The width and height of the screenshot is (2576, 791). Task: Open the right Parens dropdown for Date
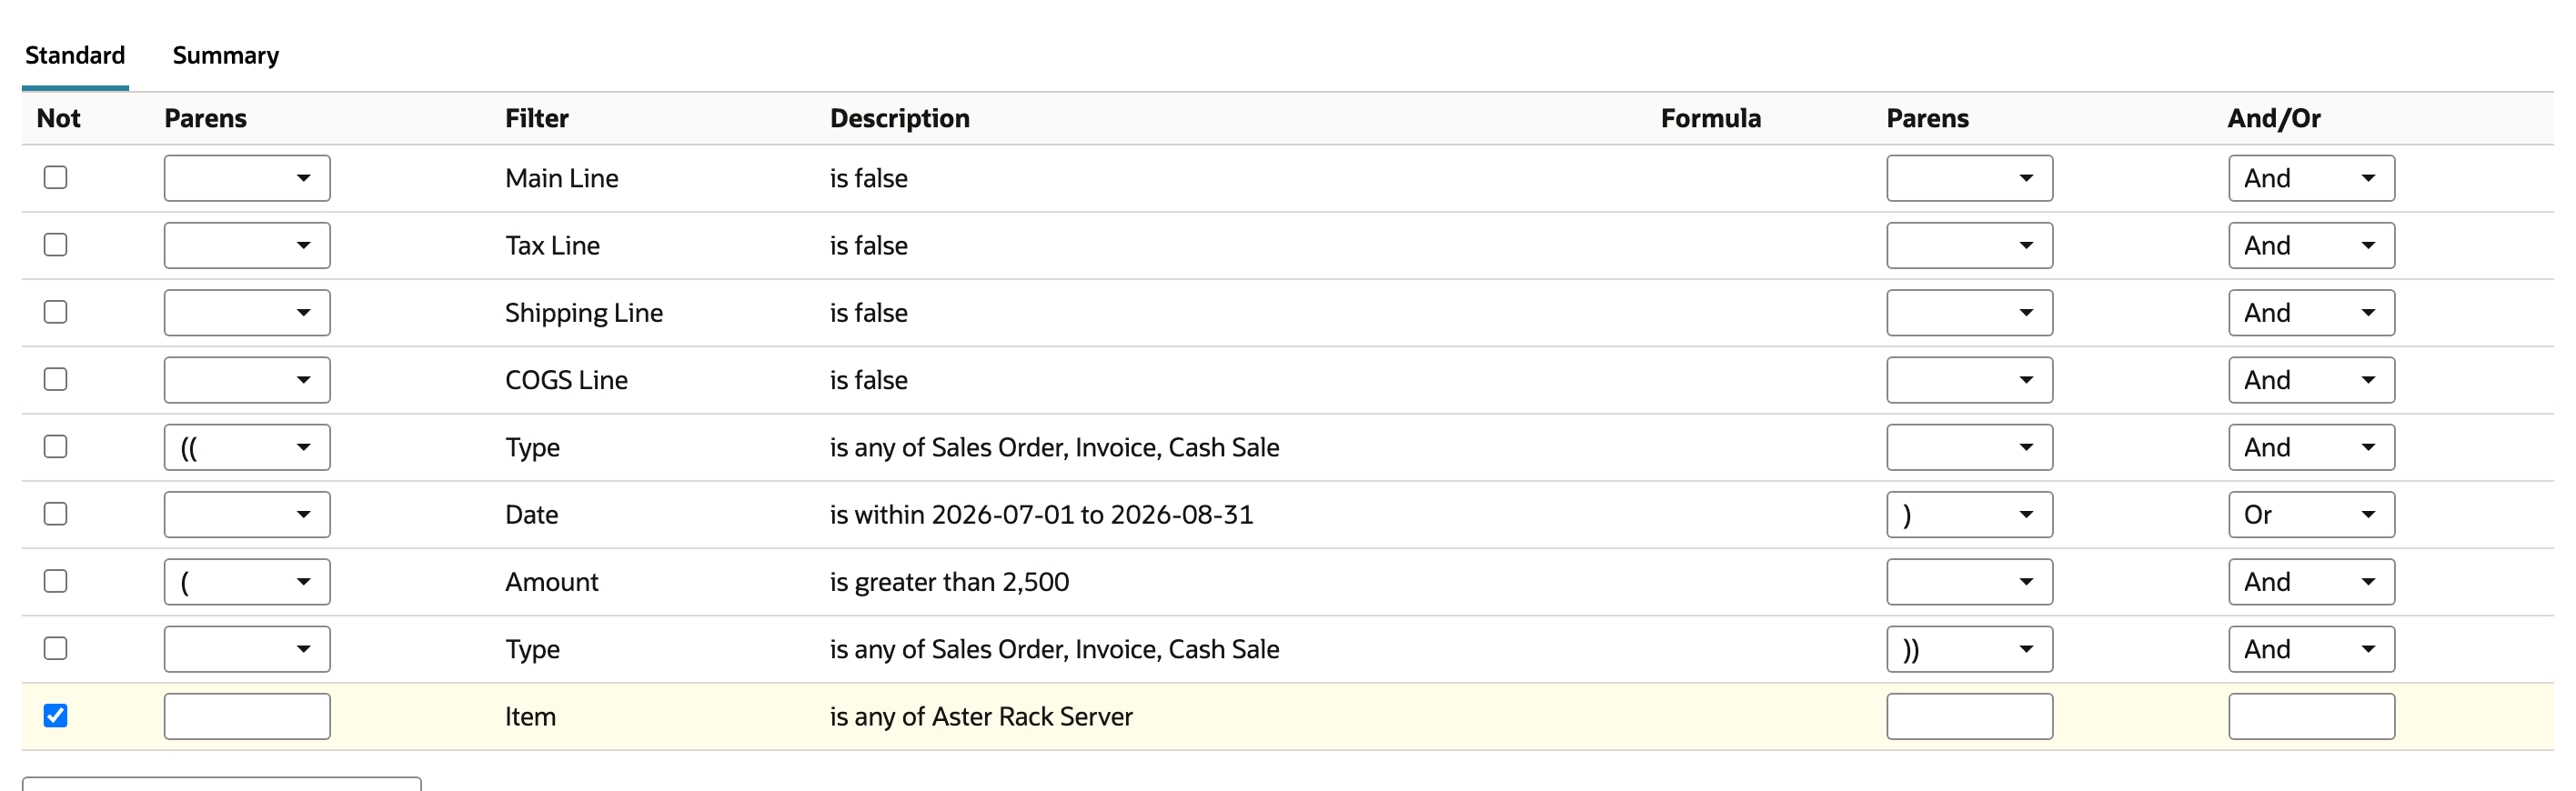(1969, 514)
